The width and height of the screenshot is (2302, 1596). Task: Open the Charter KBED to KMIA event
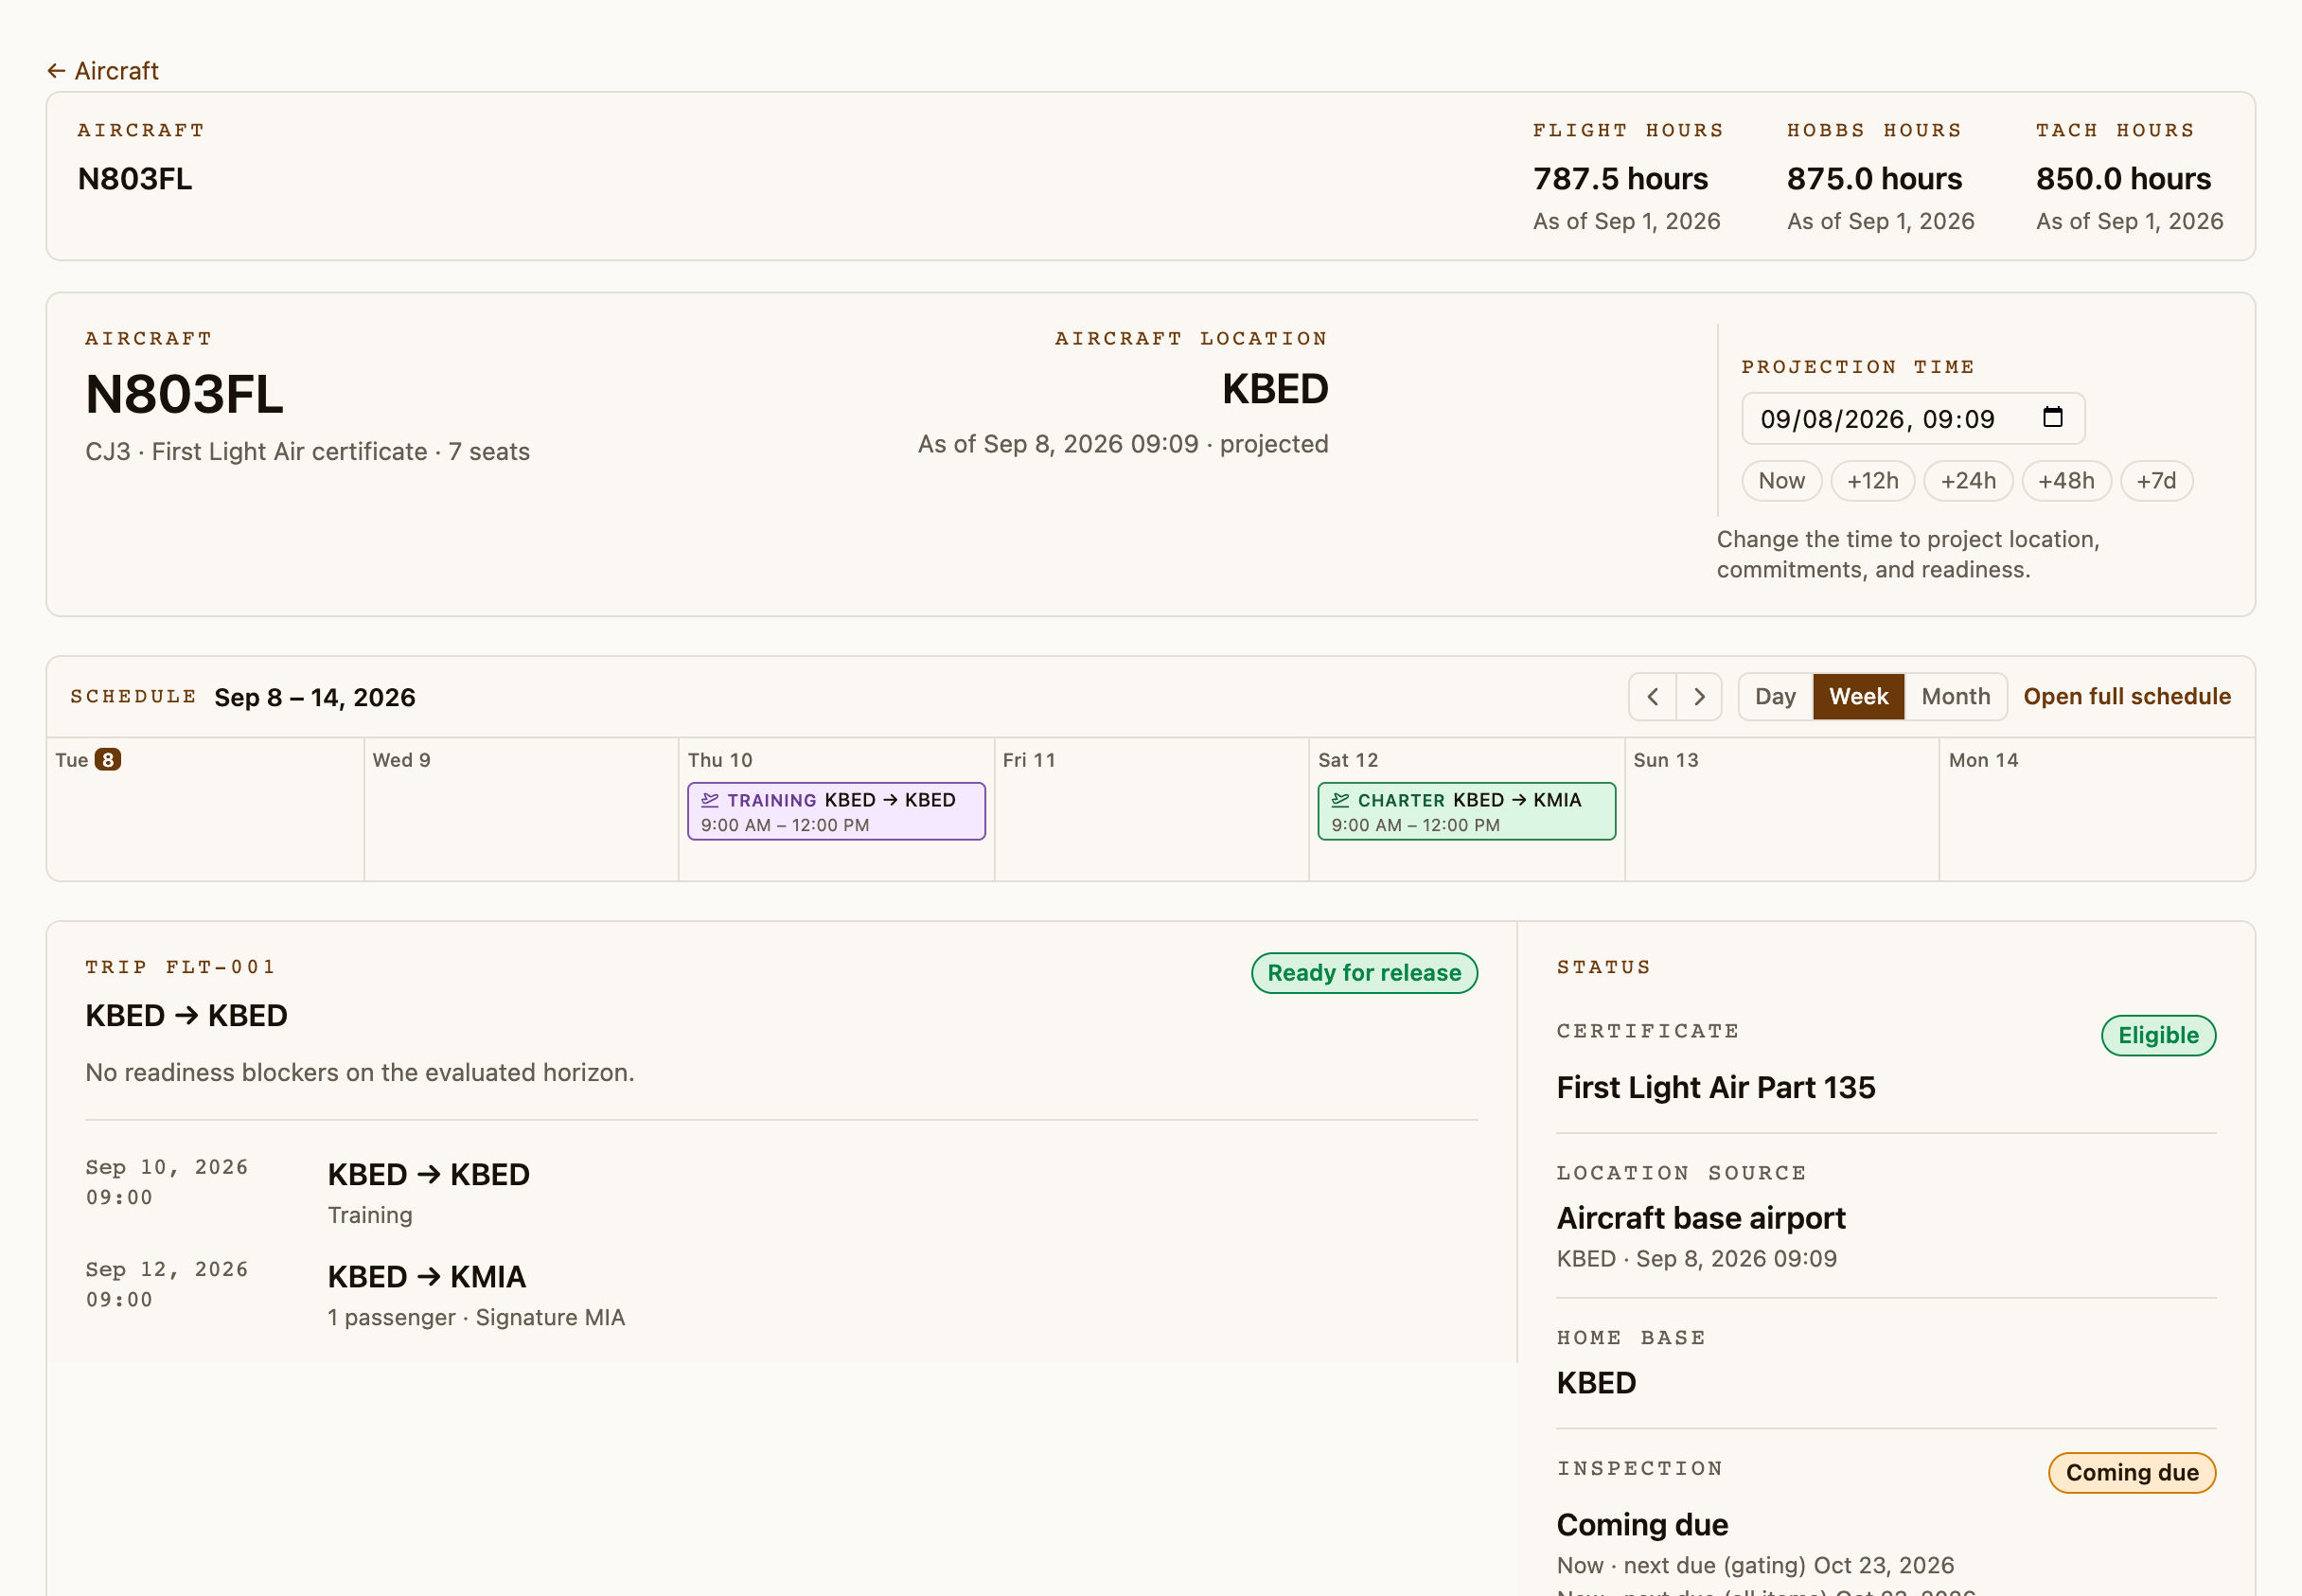tap(1466, 812)
